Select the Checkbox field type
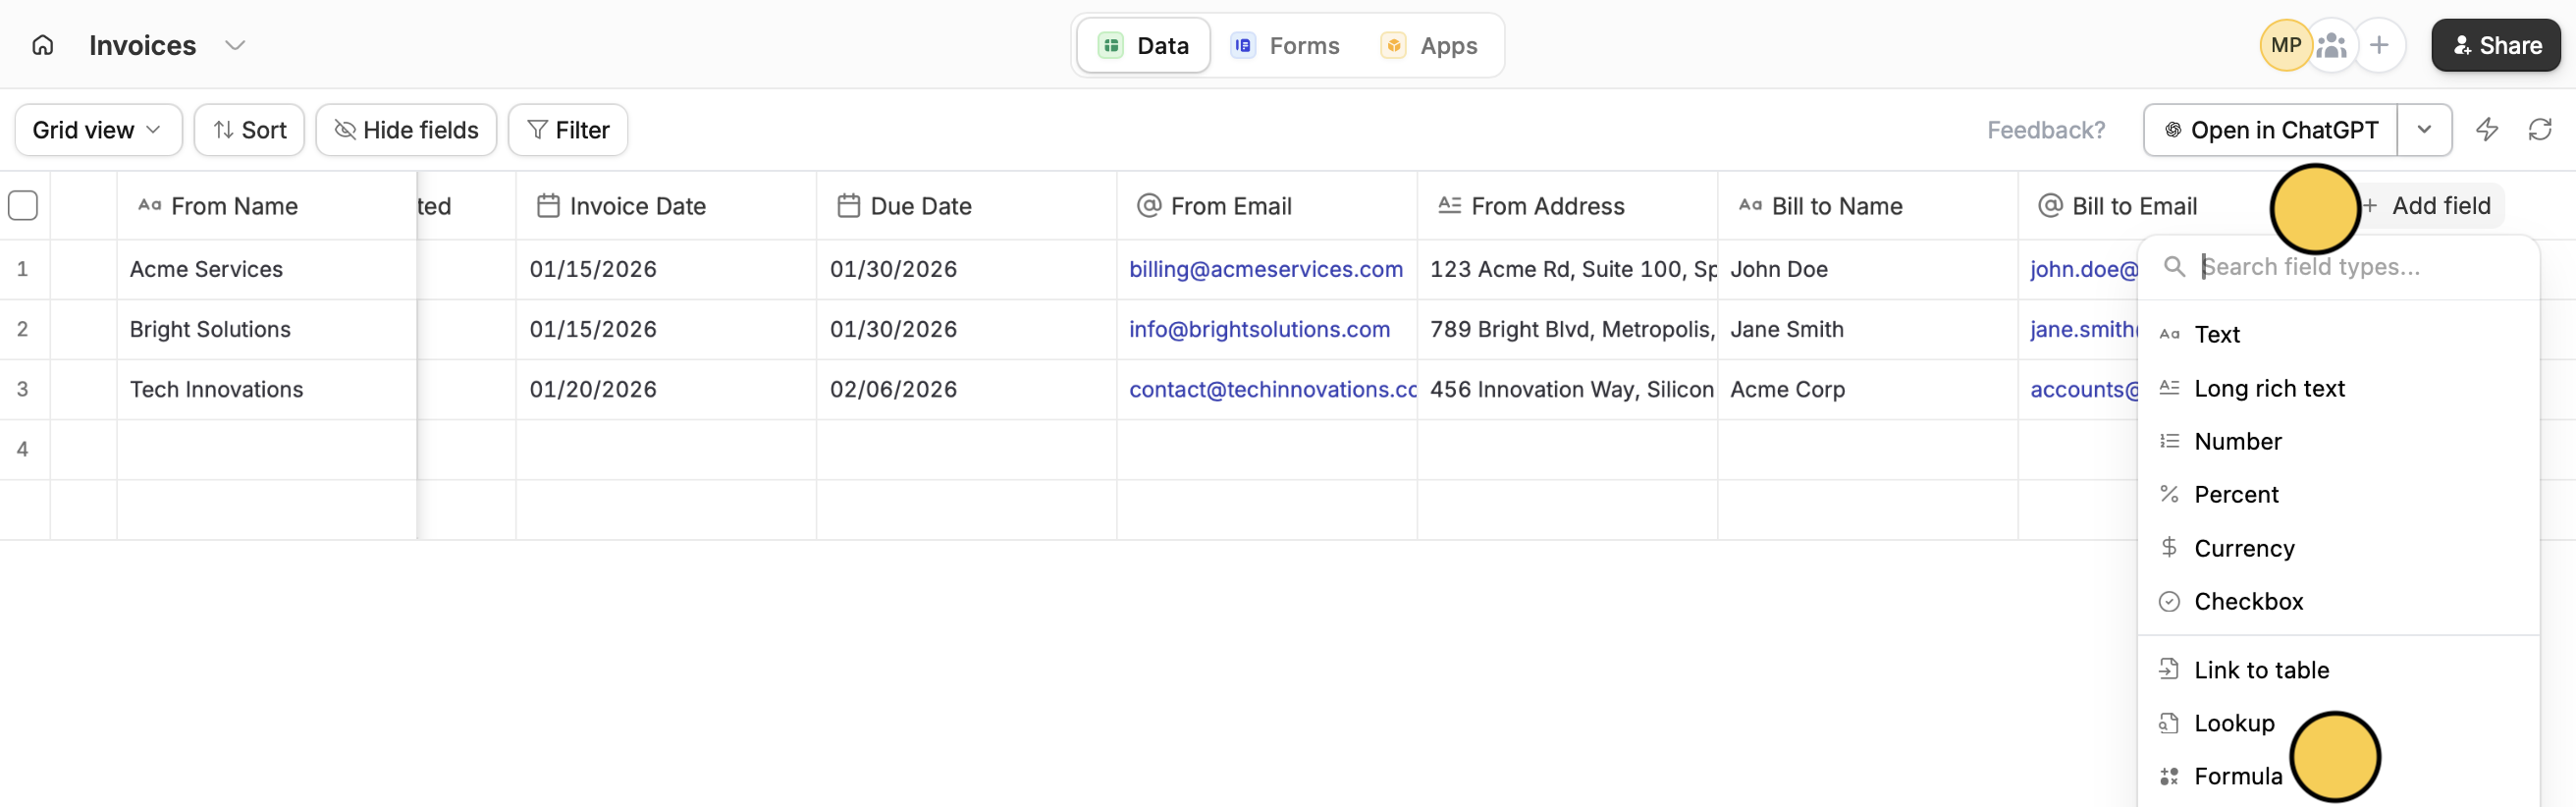 [2248, 602]
